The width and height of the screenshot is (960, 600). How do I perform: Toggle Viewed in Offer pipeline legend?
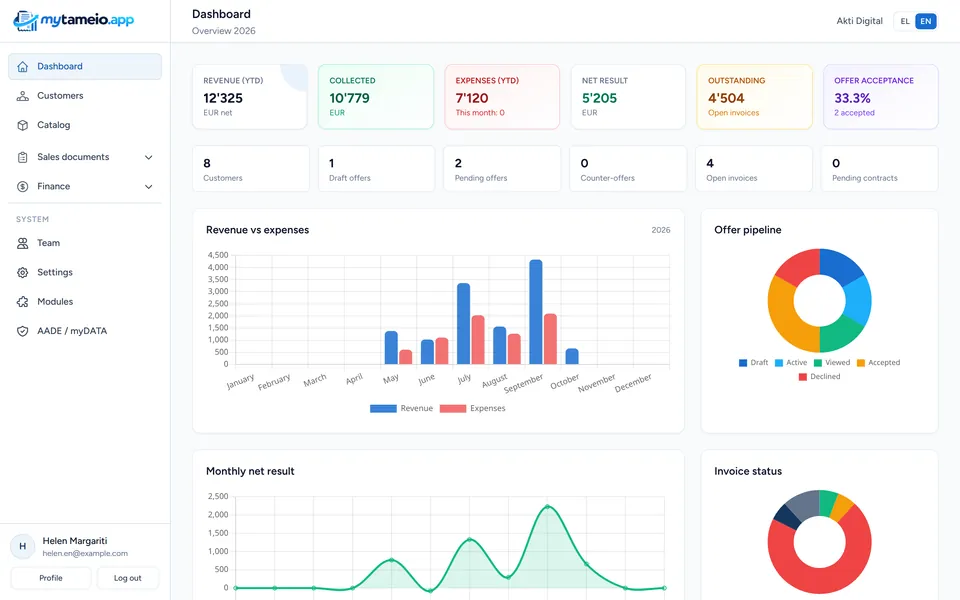click(831, 362)
